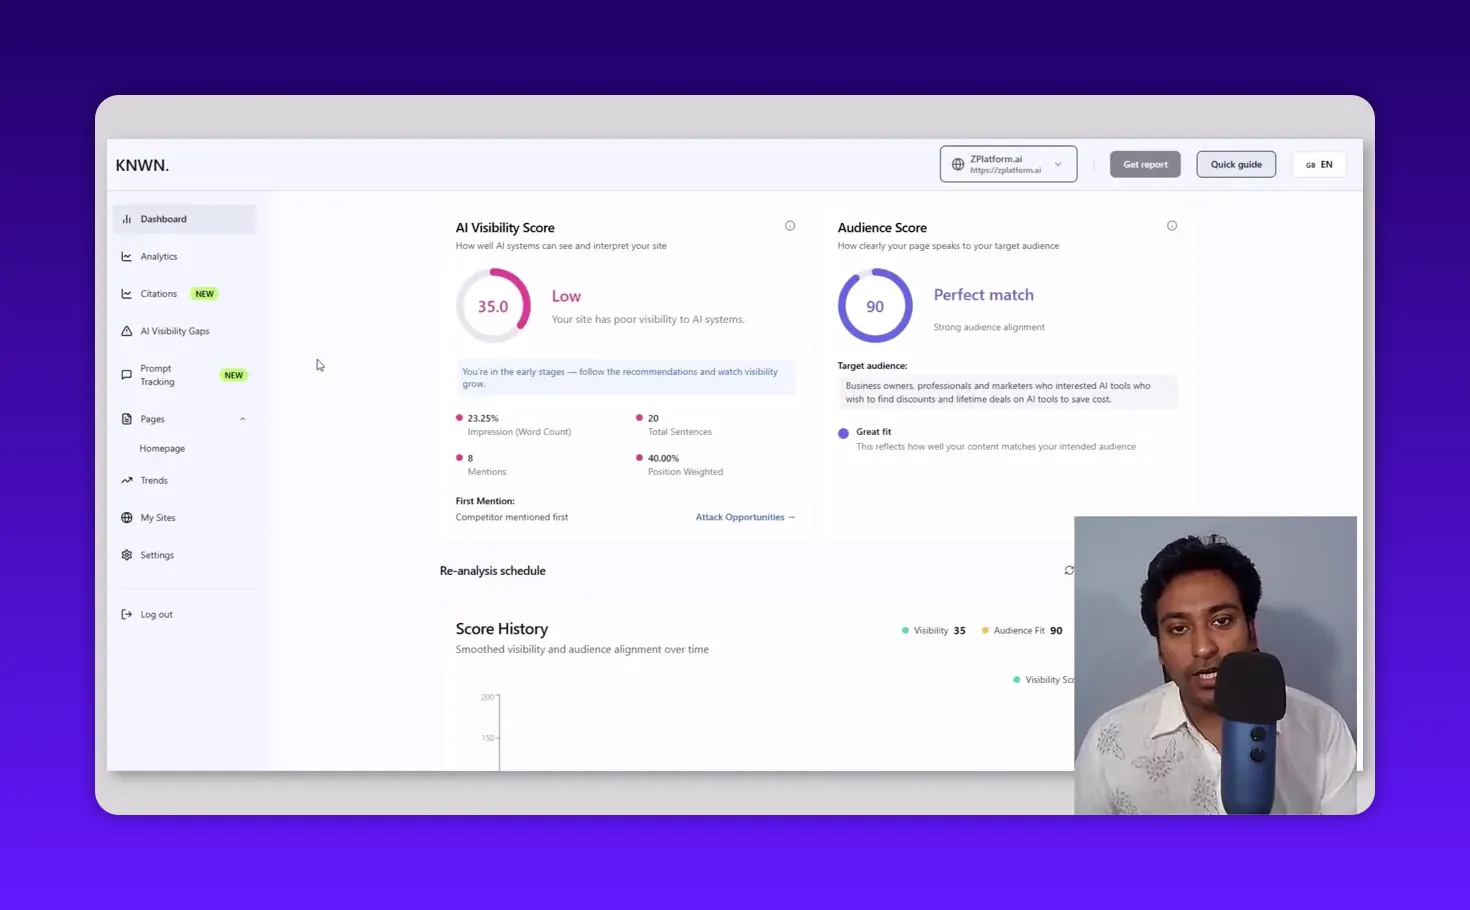The width and height of the screenshot is (1470, 910).
Task: Click the Get report button
Action: click(1144, 163)
